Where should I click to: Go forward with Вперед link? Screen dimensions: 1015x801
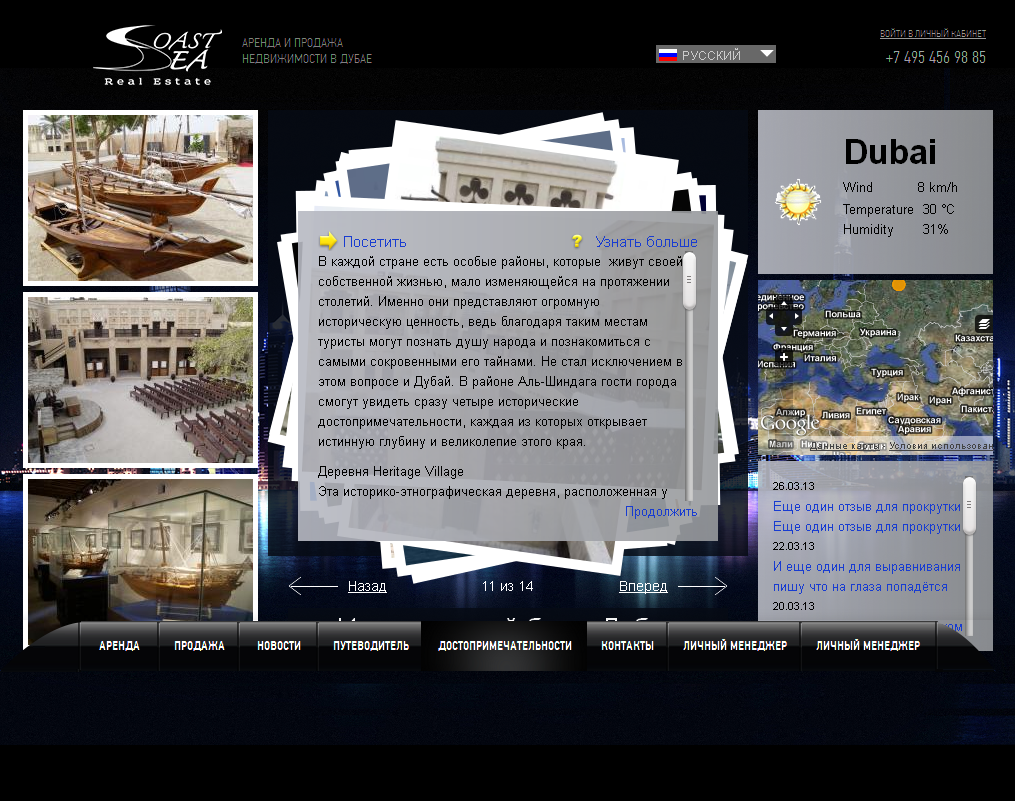pos(643,586)
